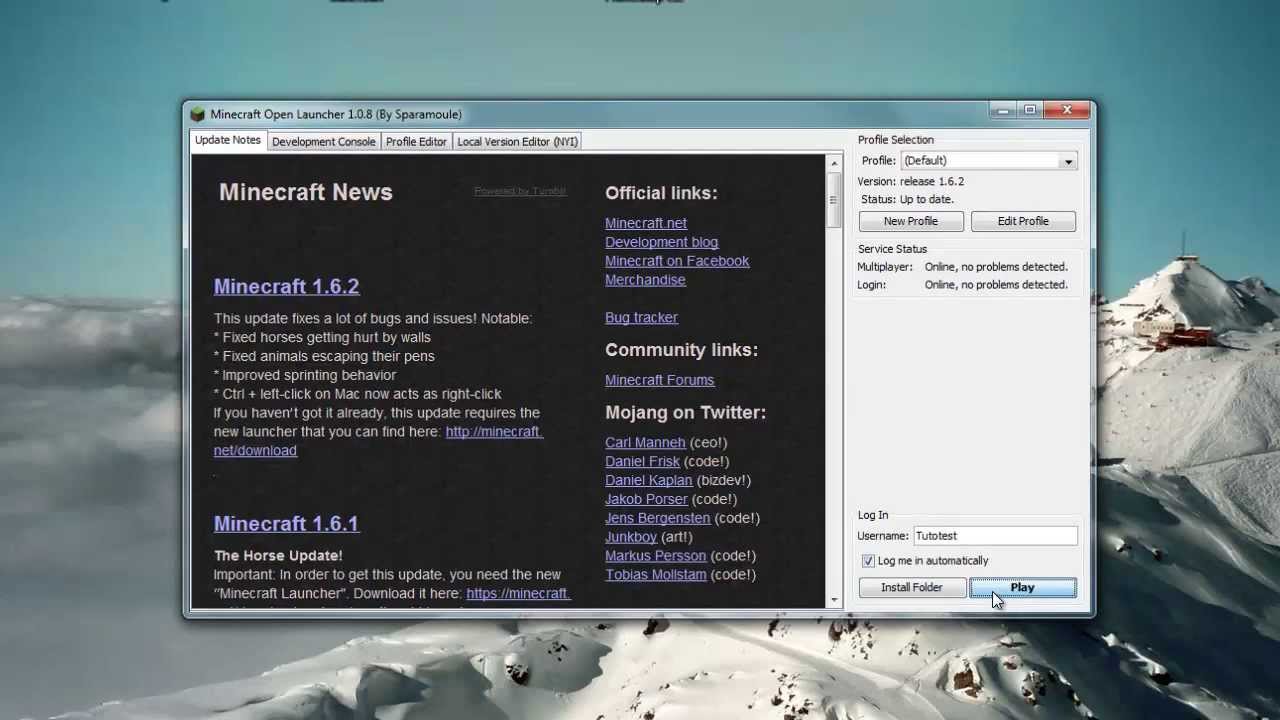The image size is (1280, 720).
Task: Open the Minecraft 1.6.1 headline link
Action: coord(286,524)
